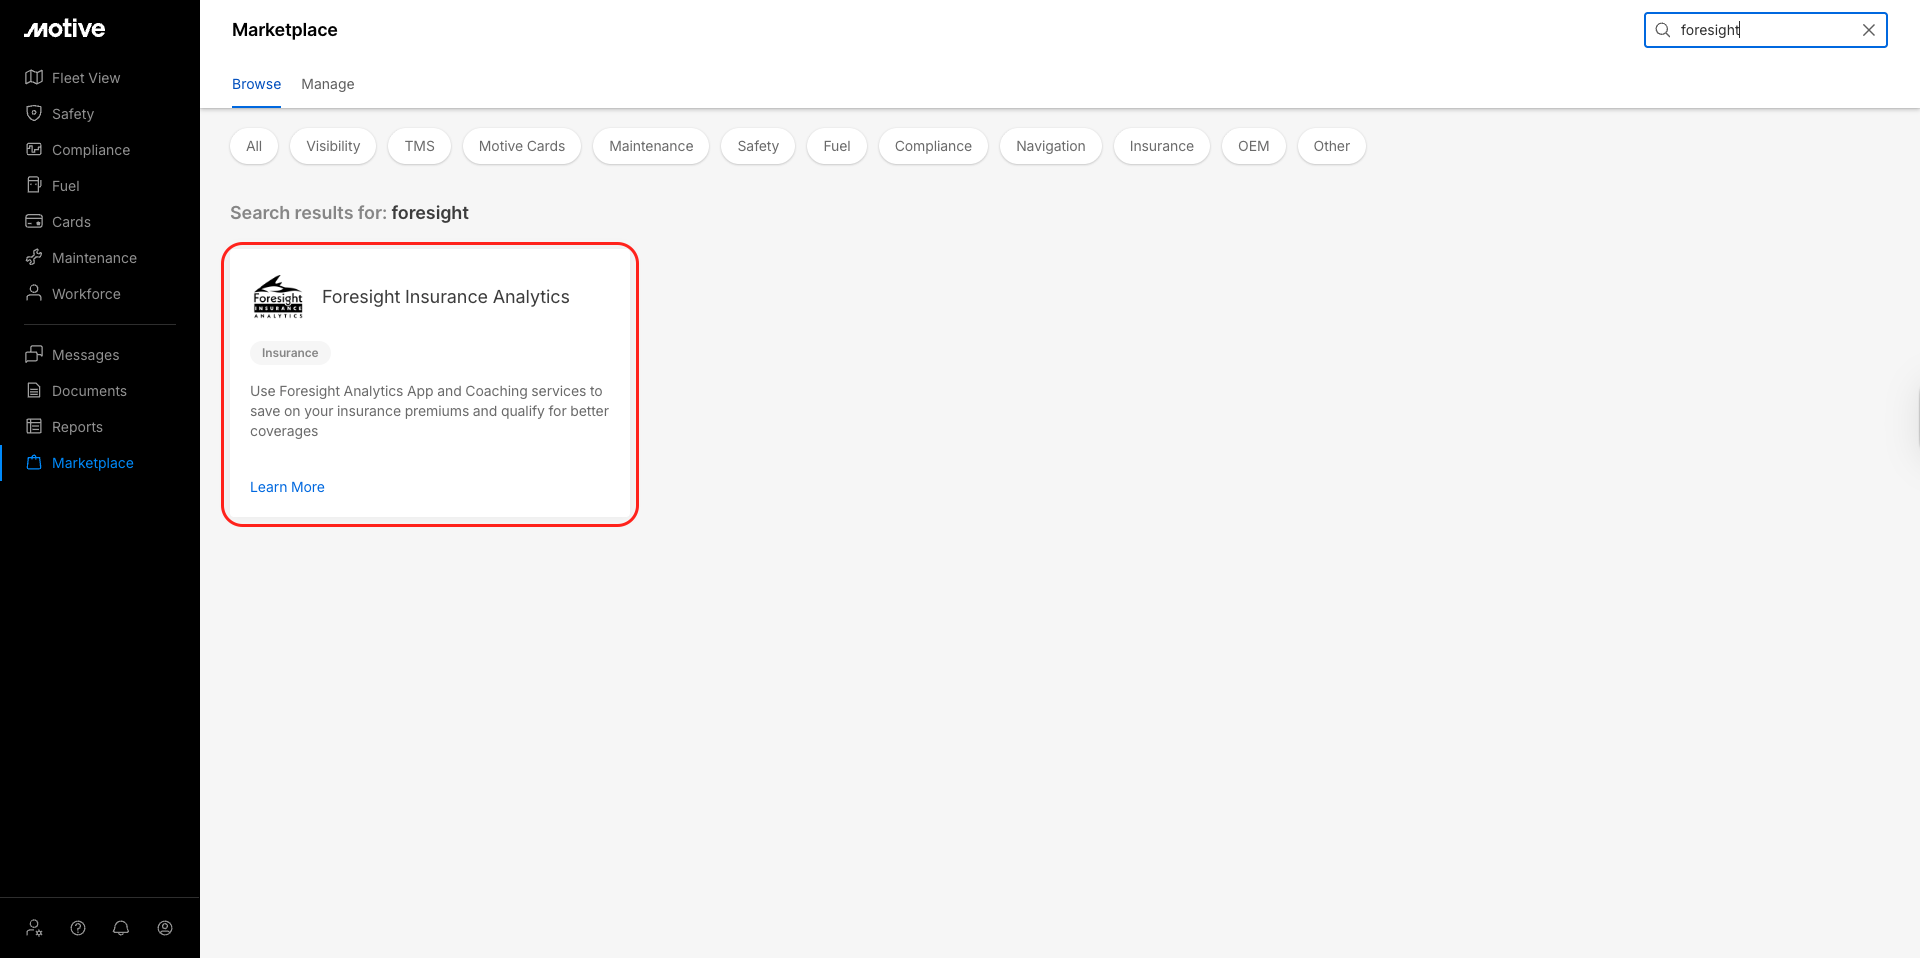This screenshot has height=958, width=1920.
Task: Filter by Fuel category chip
Action: click(837, 146)
